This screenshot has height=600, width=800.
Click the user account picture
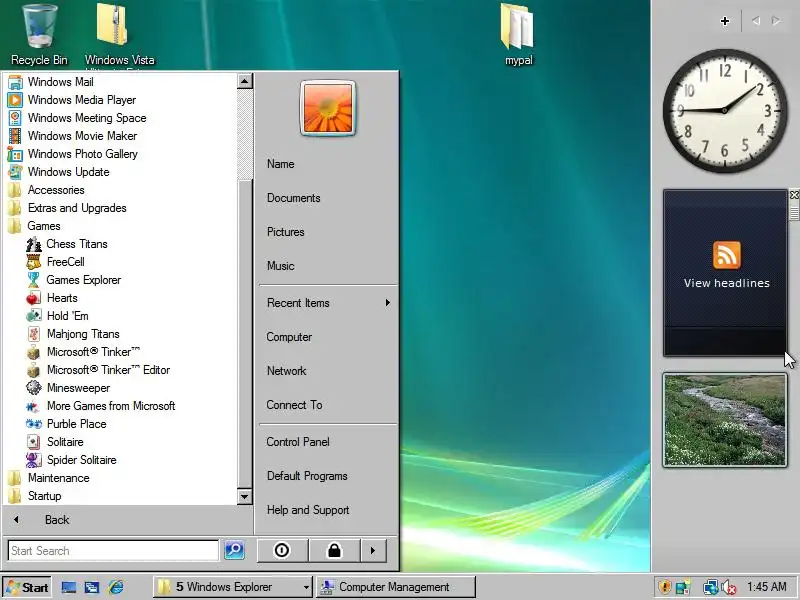328,108
